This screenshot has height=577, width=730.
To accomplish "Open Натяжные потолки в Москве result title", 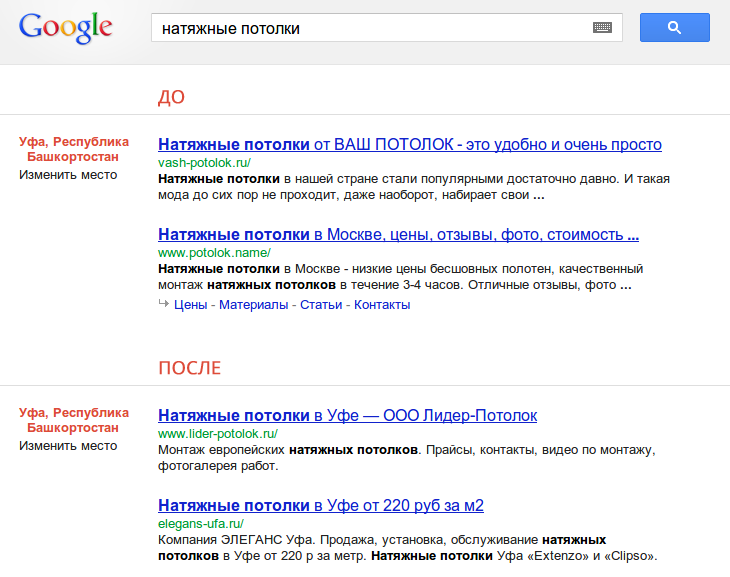I will click(399, 234).
